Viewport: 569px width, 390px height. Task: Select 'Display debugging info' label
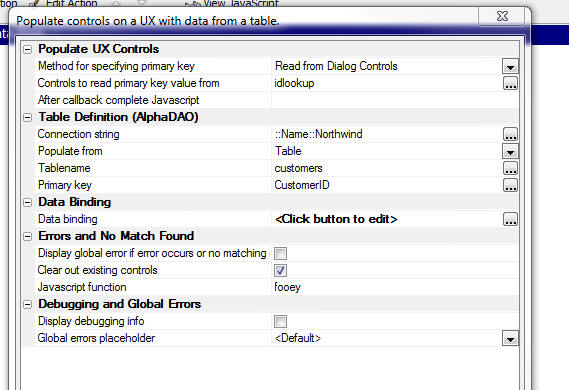[91, 321]
